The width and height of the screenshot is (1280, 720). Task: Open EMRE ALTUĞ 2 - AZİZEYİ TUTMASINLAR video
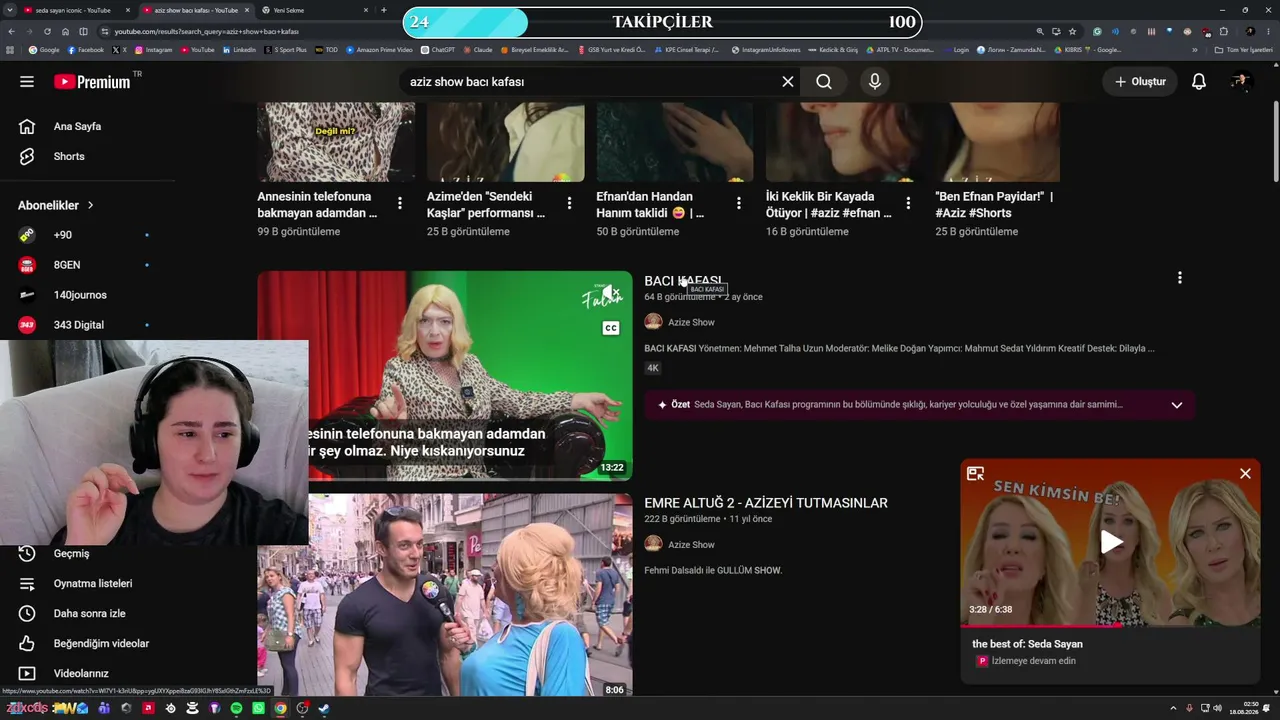coord(766,503)
